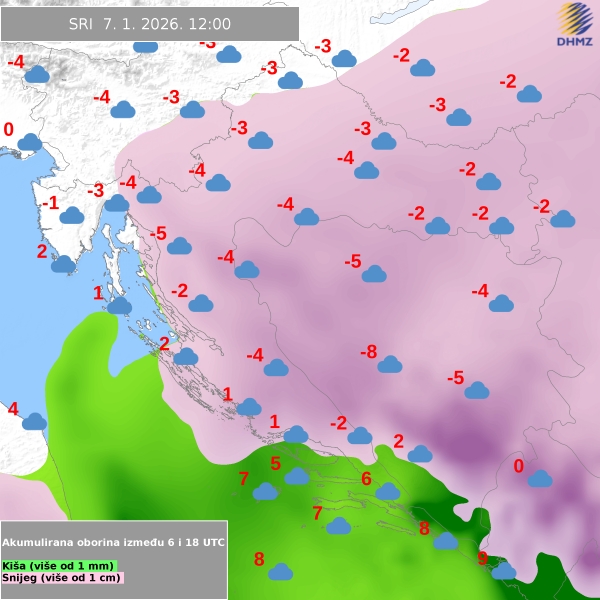Image resolution: width=600 pixels, height=600 pixels.
Task: Click cloud icon beside 0 in snow zone
Action: point(540,479)
